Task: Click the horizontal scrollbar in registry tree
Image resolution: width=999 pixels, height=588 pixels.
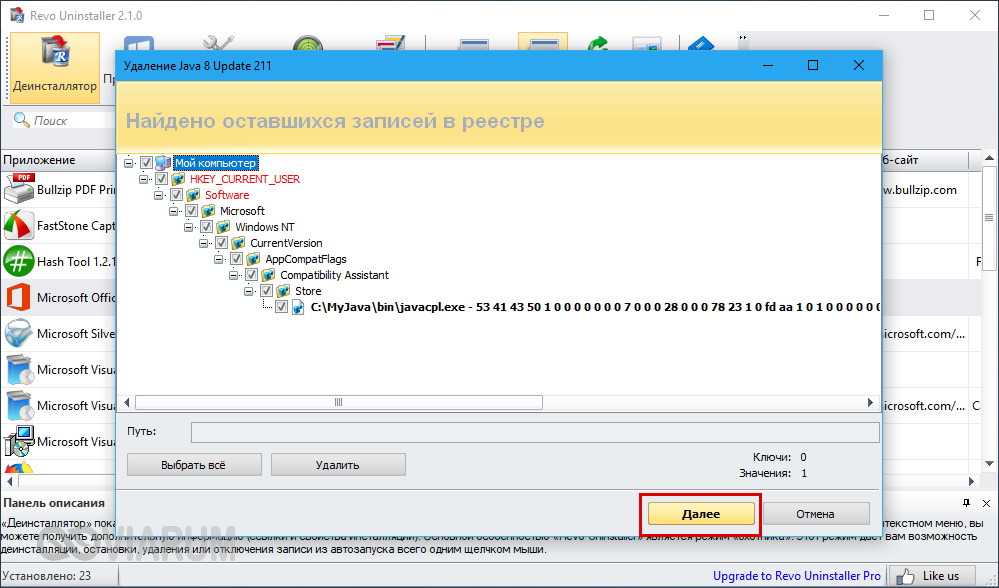Action: (338, 402)
